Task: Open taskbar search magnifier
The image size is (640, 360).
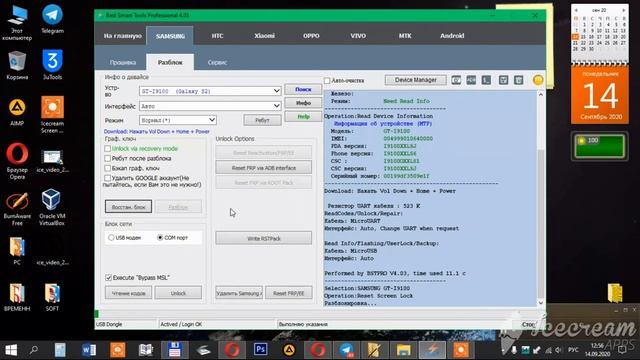Action: 34,350
